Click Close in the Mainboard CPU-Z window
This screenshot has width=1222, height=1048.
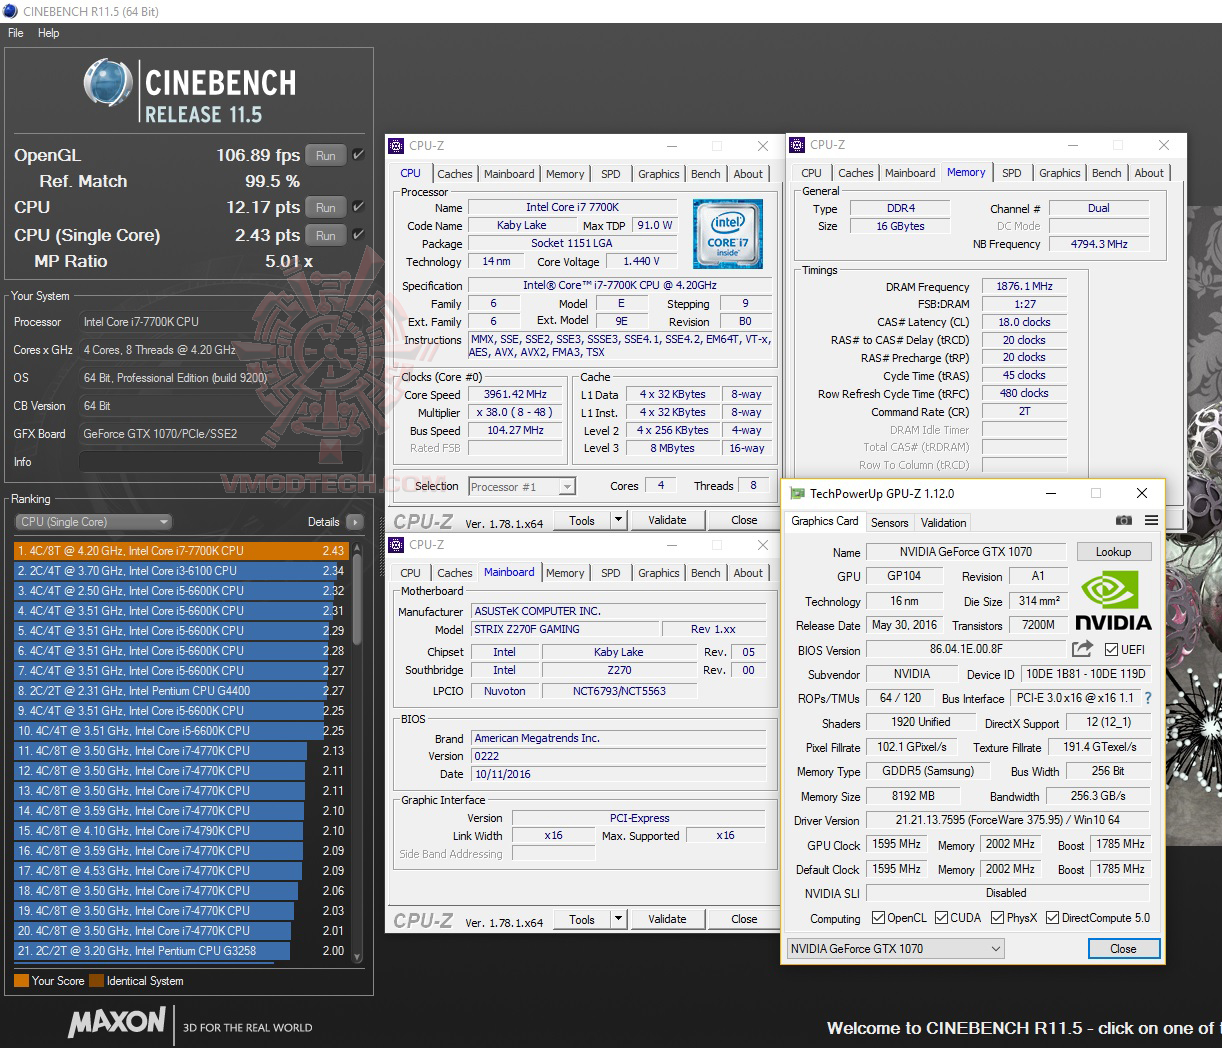(744, 919)
